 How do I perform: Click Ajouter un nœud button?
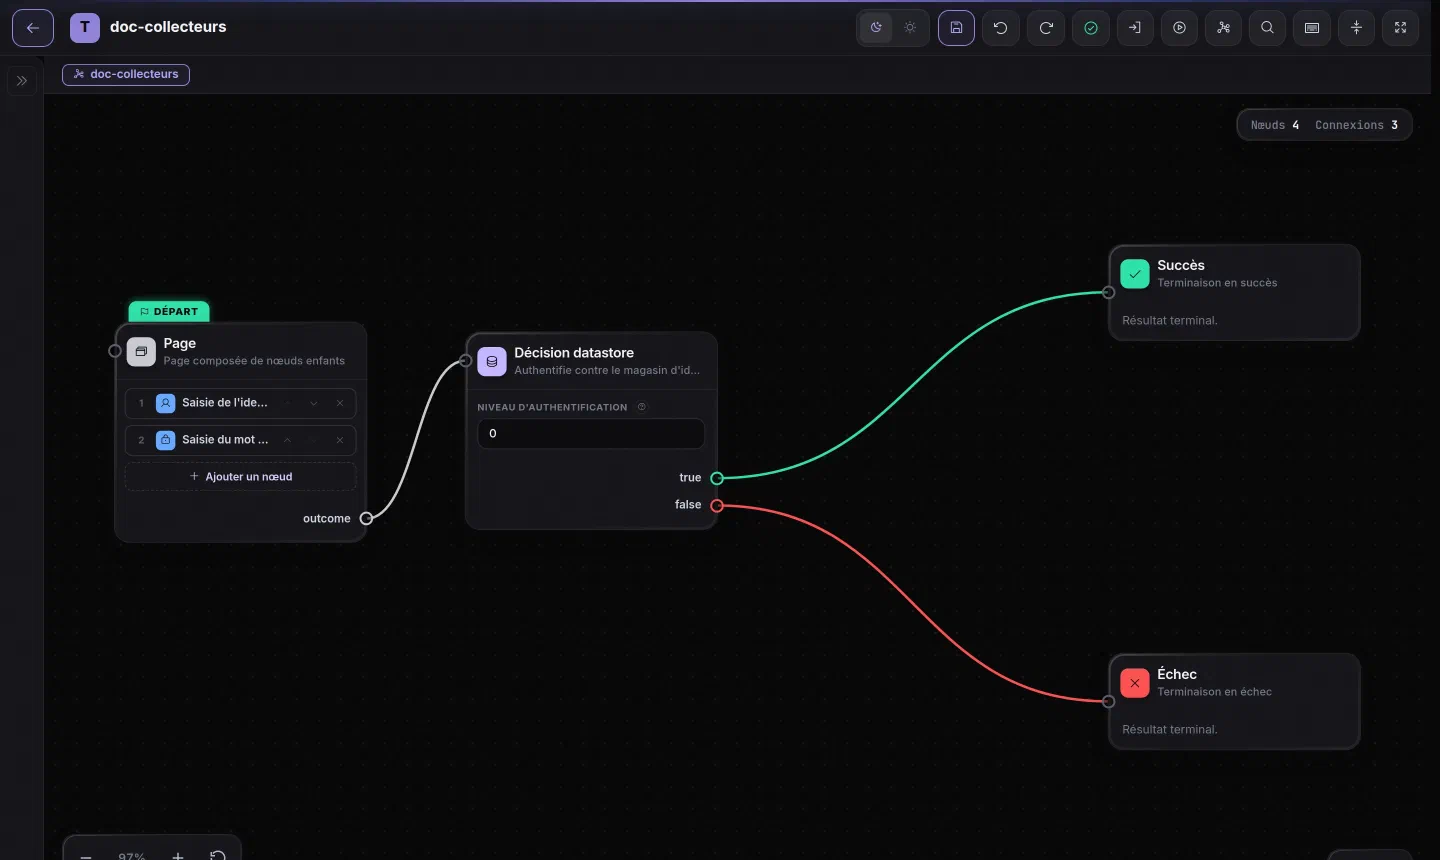(x=241, y=477)
